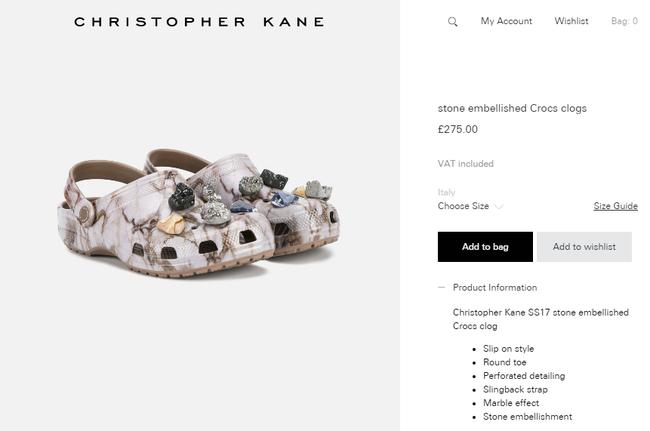Open the Choose Size dropdown
The width and height of the screenshot is (650, 431).
[x=464, y=206]
